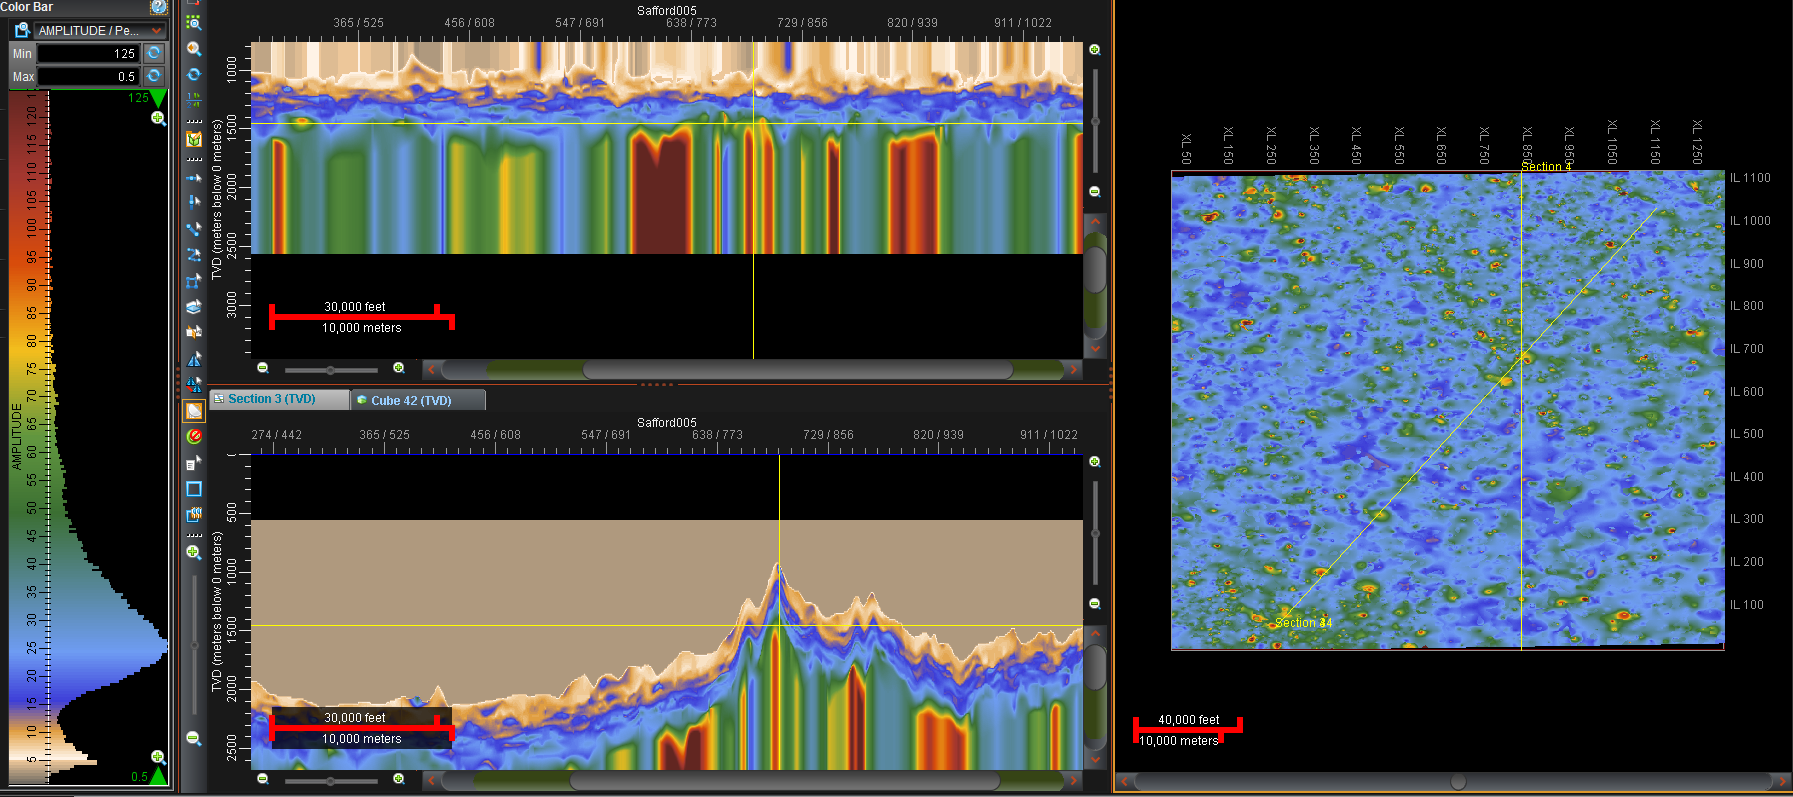Viewport: 1793px width, 797px height.
Task: Click top section vertical scroll up arrow
Action: coord(1096,221)
